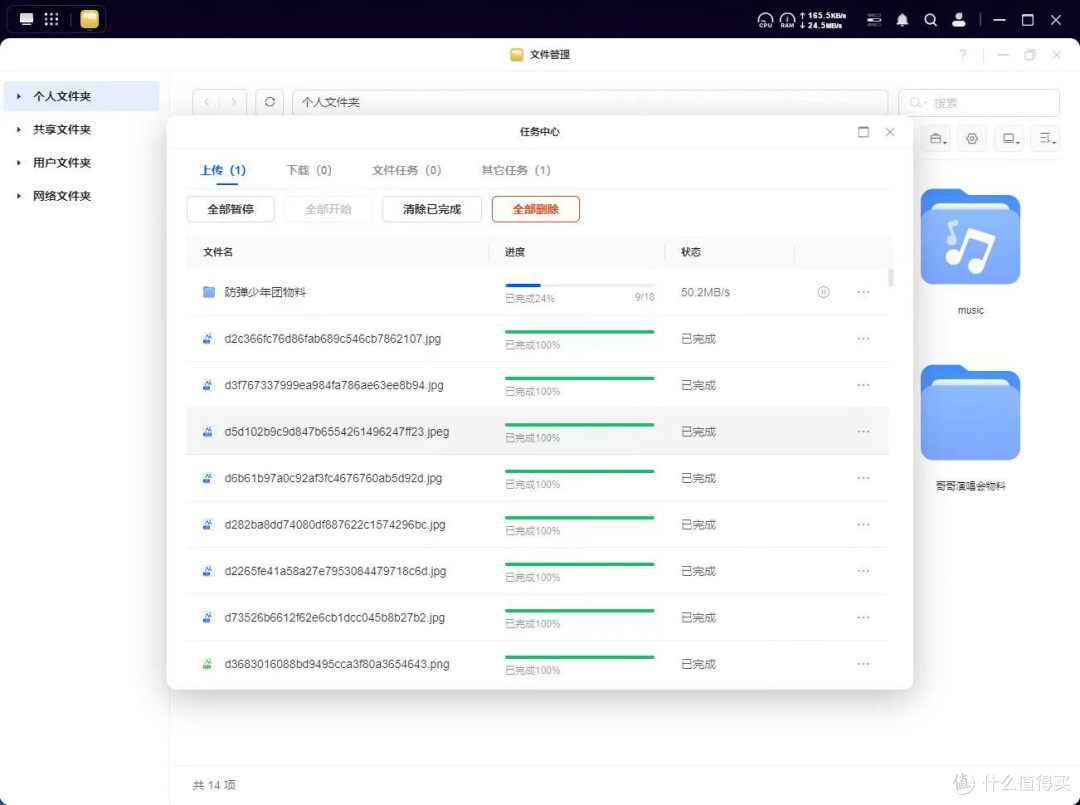Click file name d6b61b97a0c92af3fc4676760ab5d92d.jpg
The height and width of the screenshot is (805, 1080).
(x=333, y=478)
